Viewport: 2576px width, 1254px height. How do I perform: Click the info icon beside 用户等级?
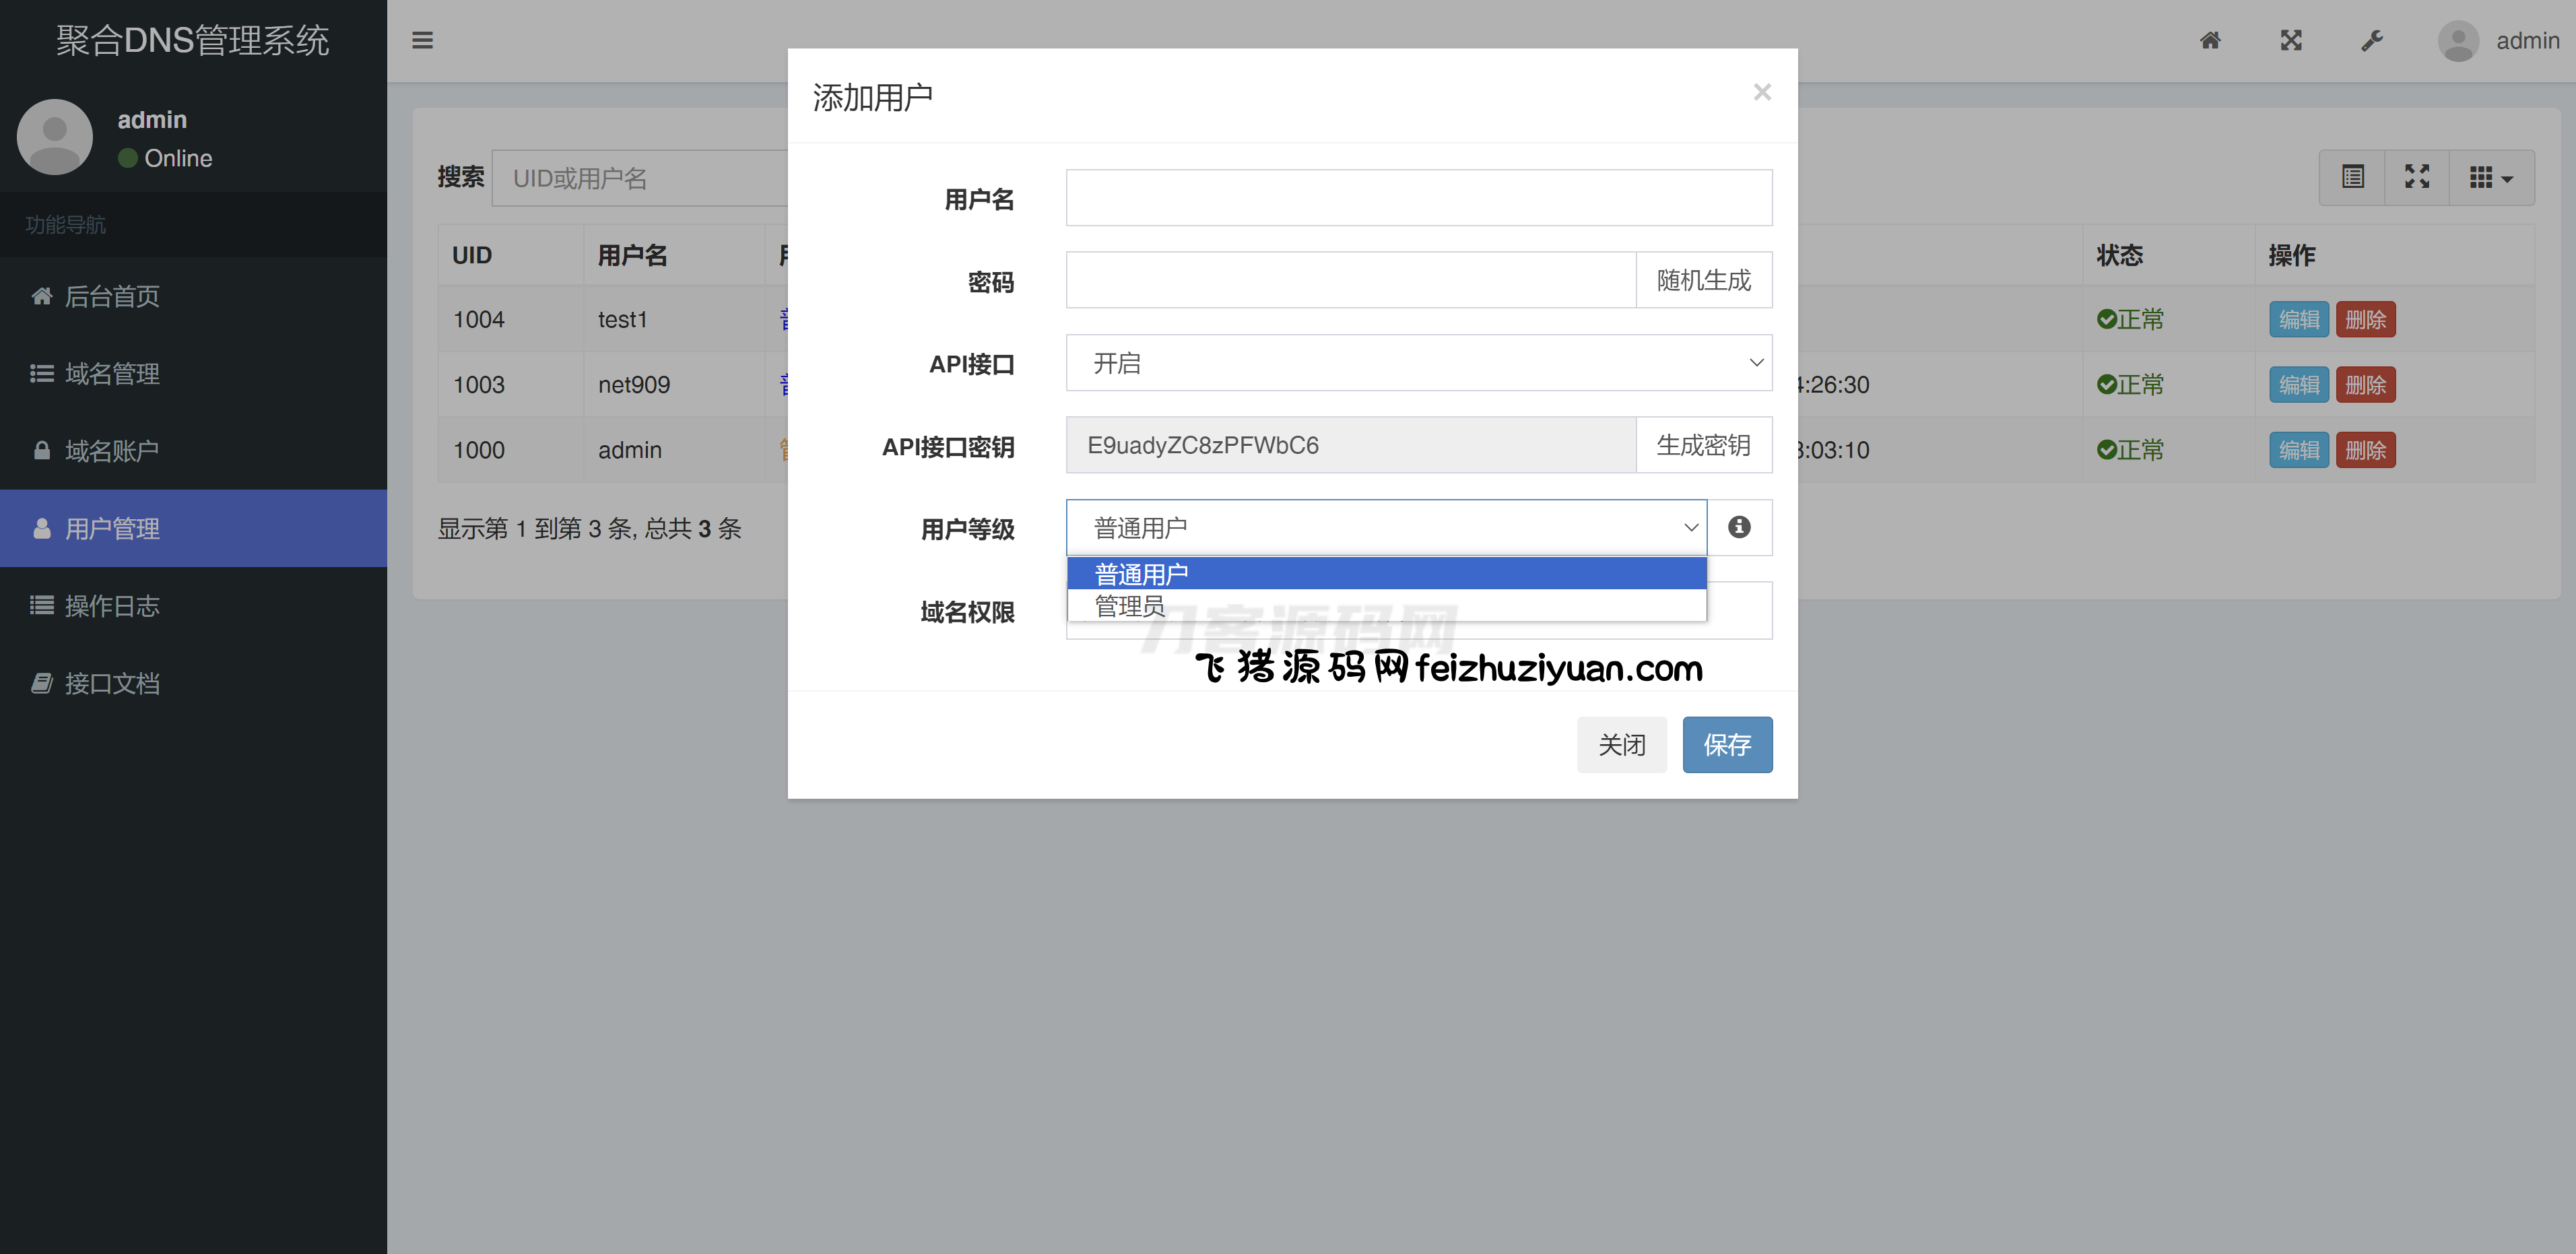point(1739,527)
